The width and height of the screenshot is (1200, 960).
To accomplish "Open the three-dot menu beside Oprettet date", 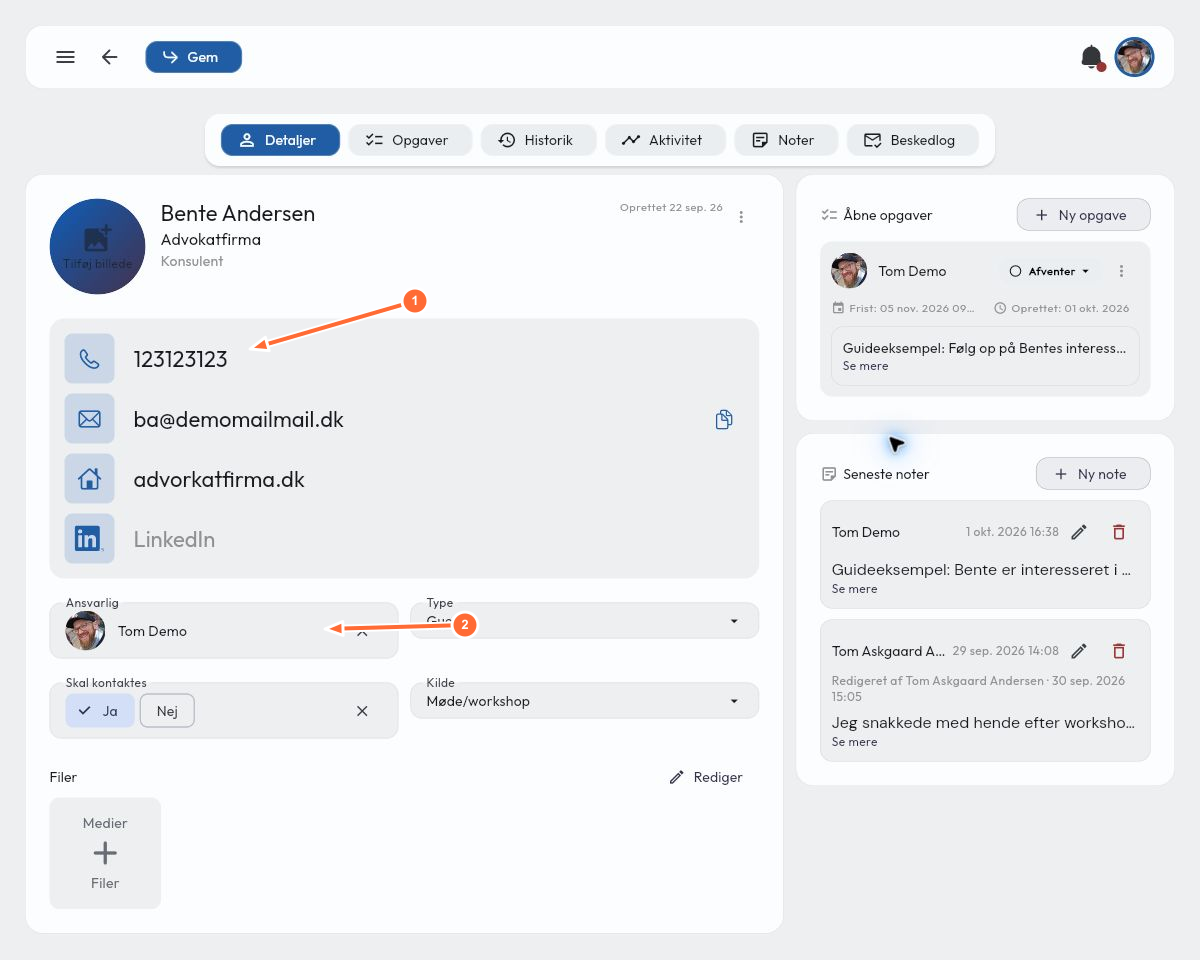I will pyautogui.click(x=741, y=217).
